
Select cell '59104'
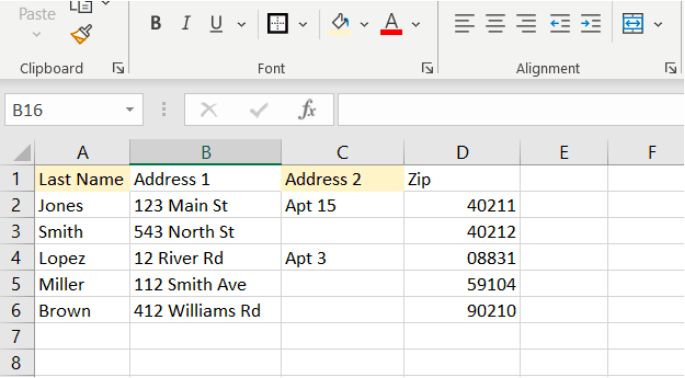462,284
